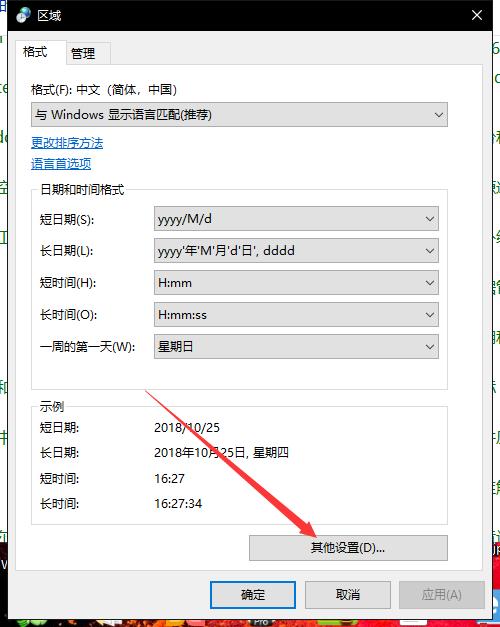This screenshot has width=500, height=627.
Task: Select the 16:27:34 long time example
Action: 178,503
